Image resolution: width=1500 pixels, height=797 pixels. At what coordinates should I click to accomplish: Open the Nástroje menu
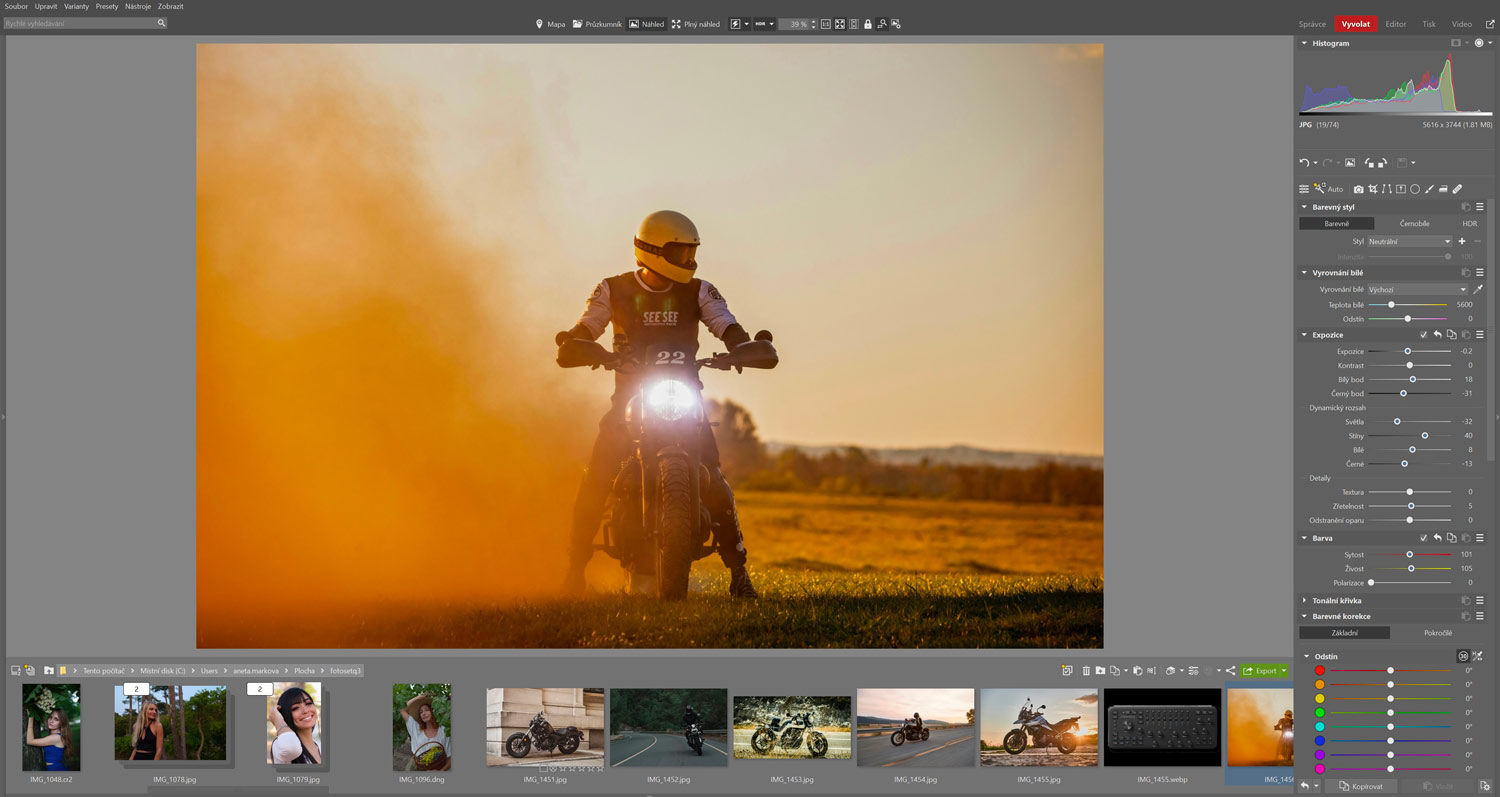[x=138, y=6]
